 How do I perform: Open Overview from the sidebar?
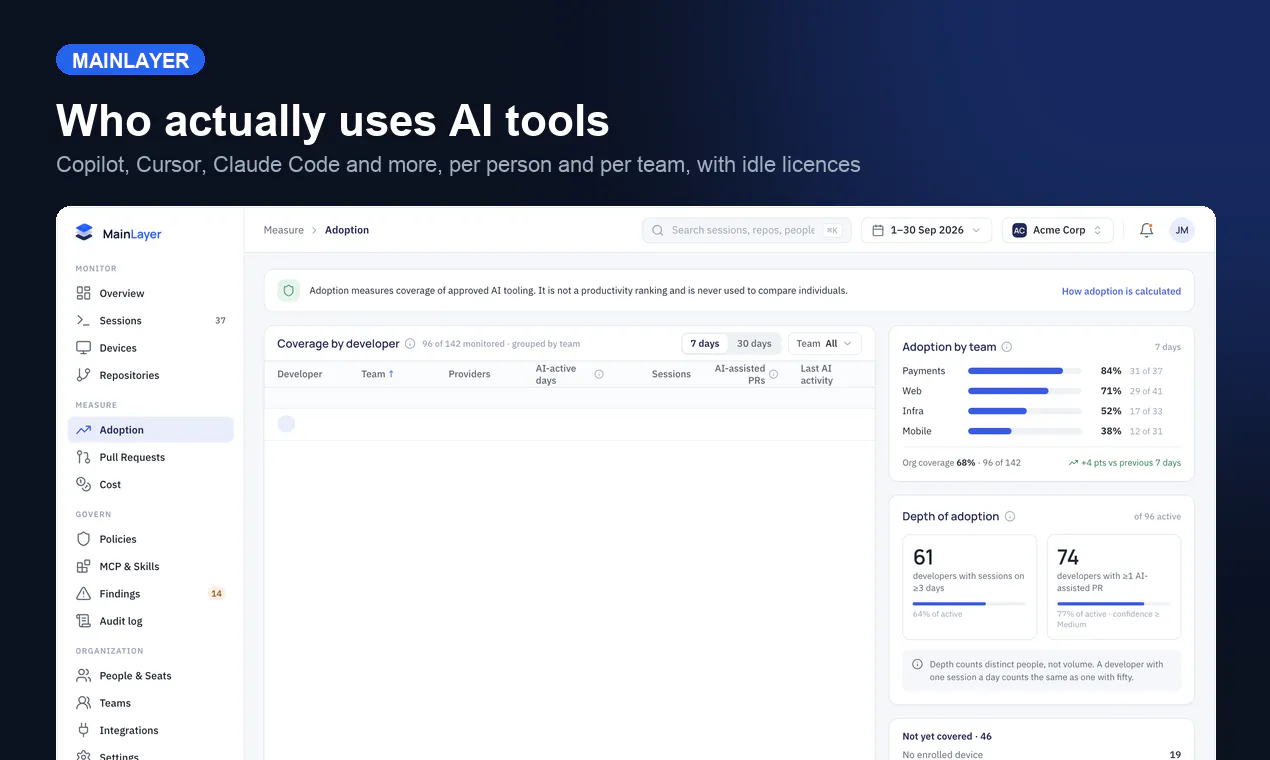pyautogui.click(x=150, y=293)
